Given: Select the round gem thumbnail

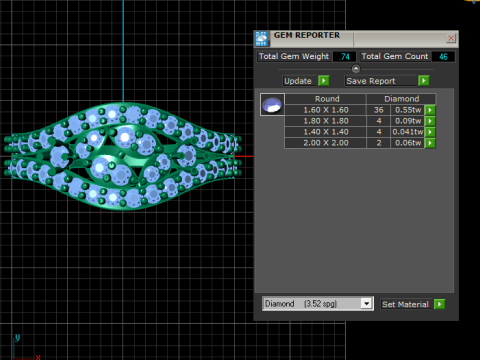Looking at the screenshot, I should pyautogui.click(x=272, y=104).
